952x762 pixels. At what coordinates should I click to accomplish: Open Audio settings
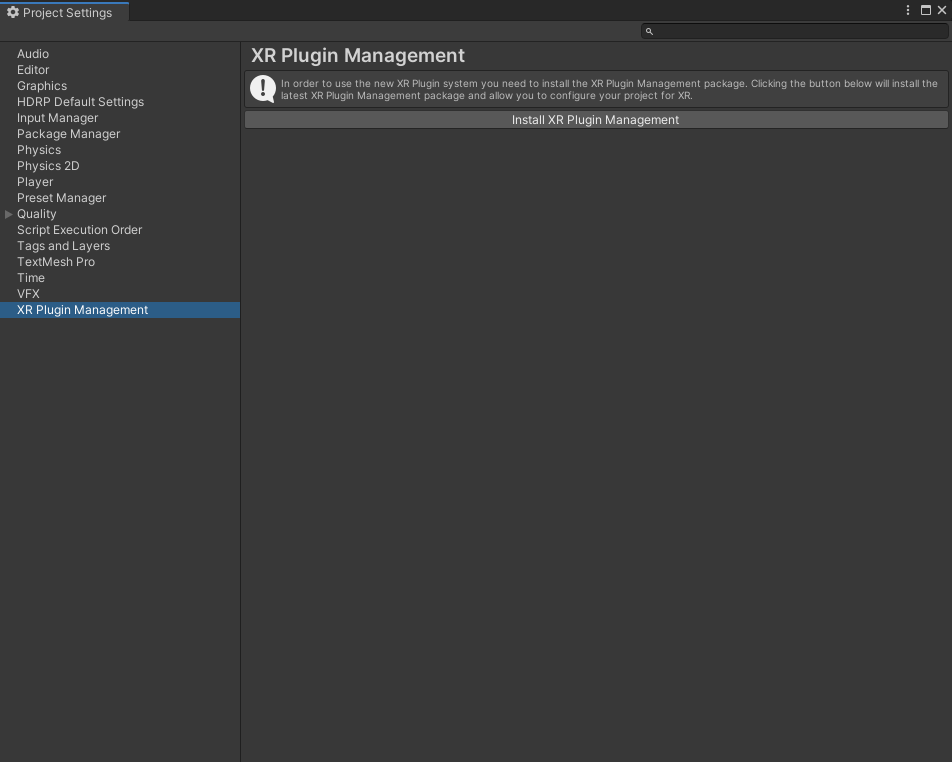pos(33,54)
